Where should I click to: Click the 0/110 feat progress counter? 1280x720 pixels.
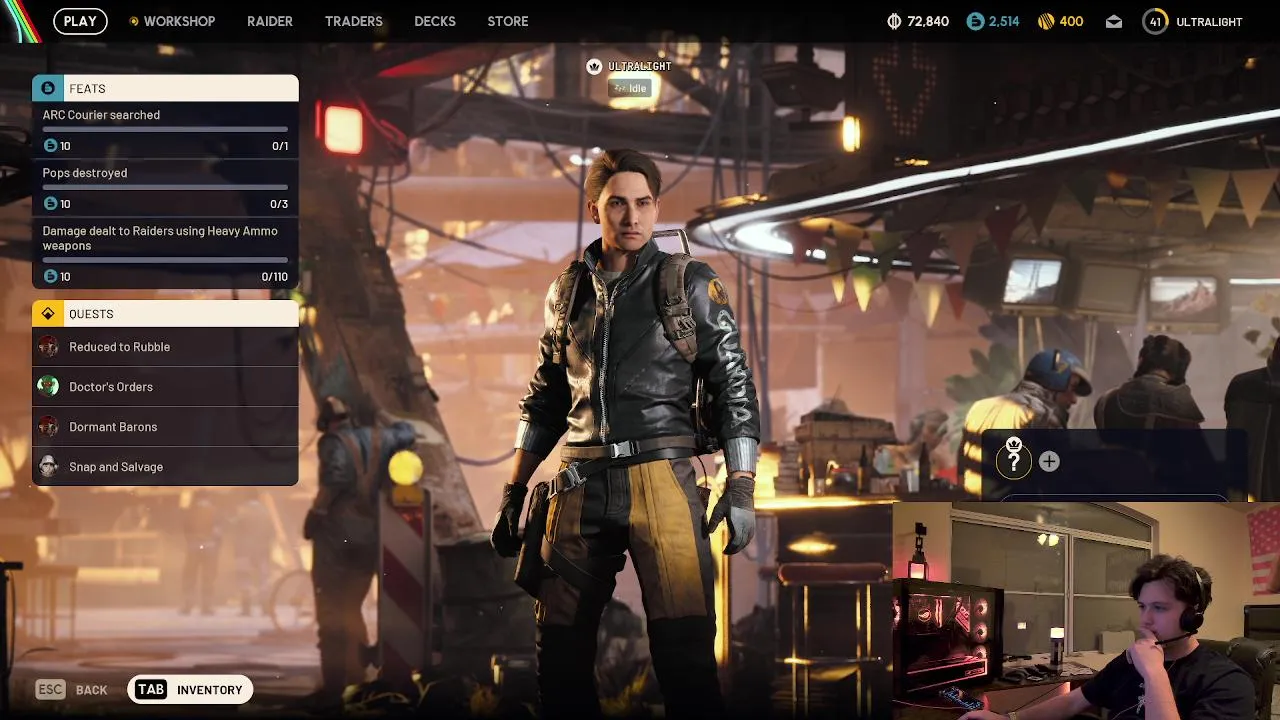[x=274, y=277]
